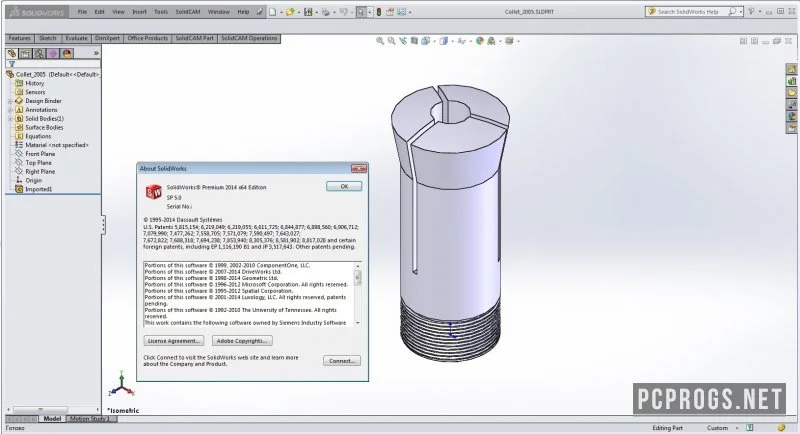The width and height of the screenshot is (800, 434).
Task: Click the Apply Scene icon
Action: pos(491,41)
